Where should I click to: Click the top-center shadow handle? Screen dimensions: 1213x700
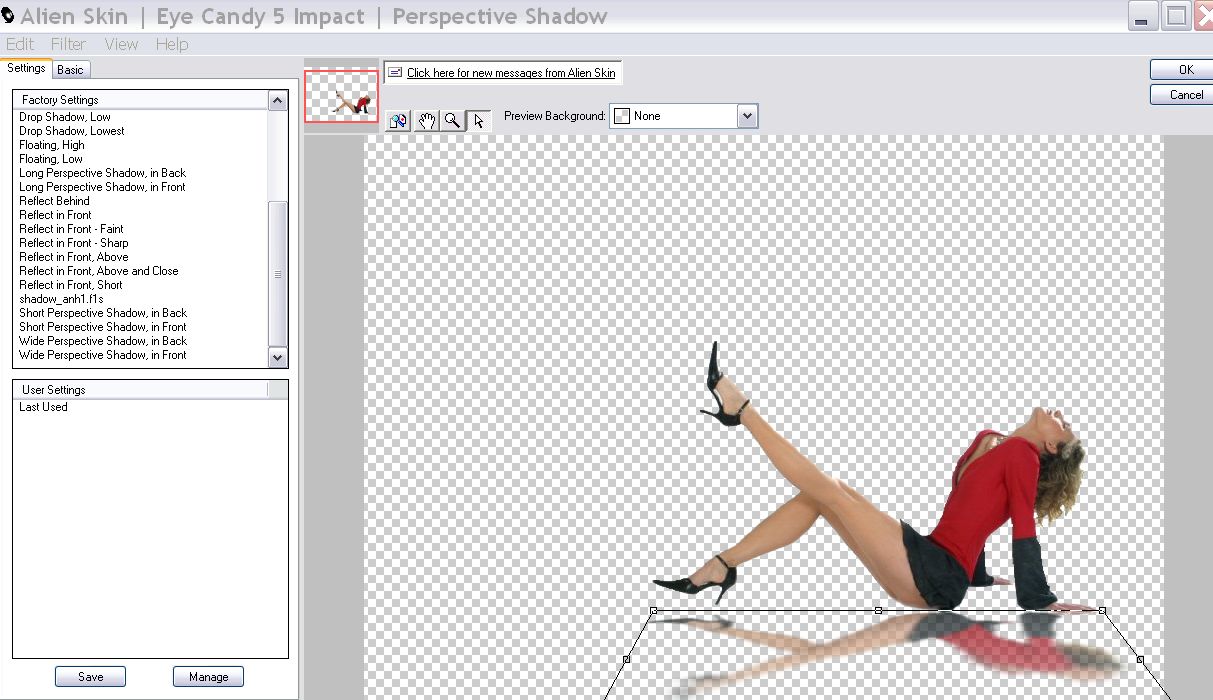pyautogui.click(x=878, y=610)
